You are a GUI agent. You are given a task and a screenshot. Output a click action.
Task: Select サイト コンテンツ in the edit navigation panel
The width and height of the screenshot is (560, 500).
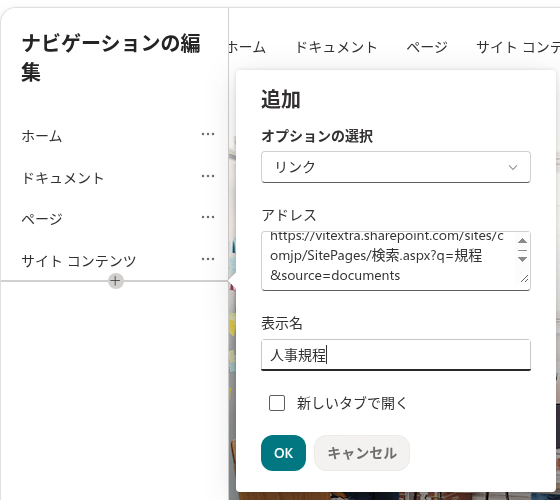point(79,261)
